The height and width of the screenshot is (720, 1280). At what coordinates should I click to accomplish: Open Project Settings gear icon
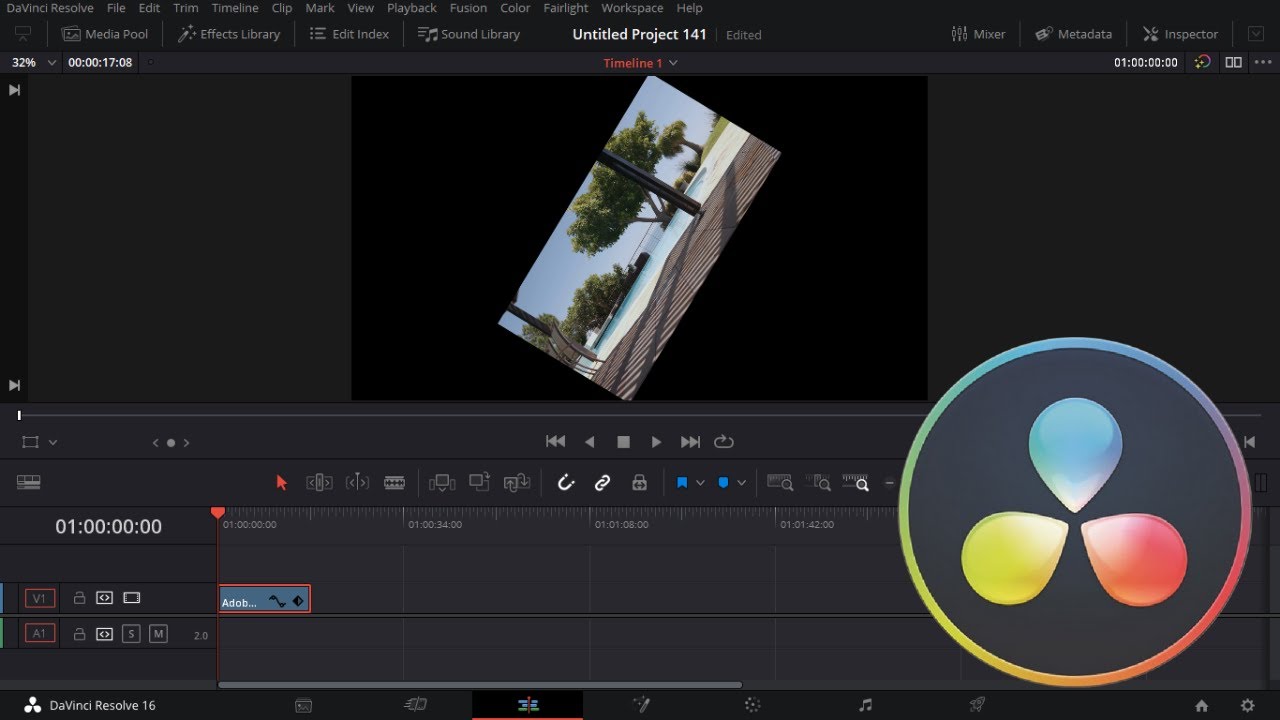coord(1247,705)
